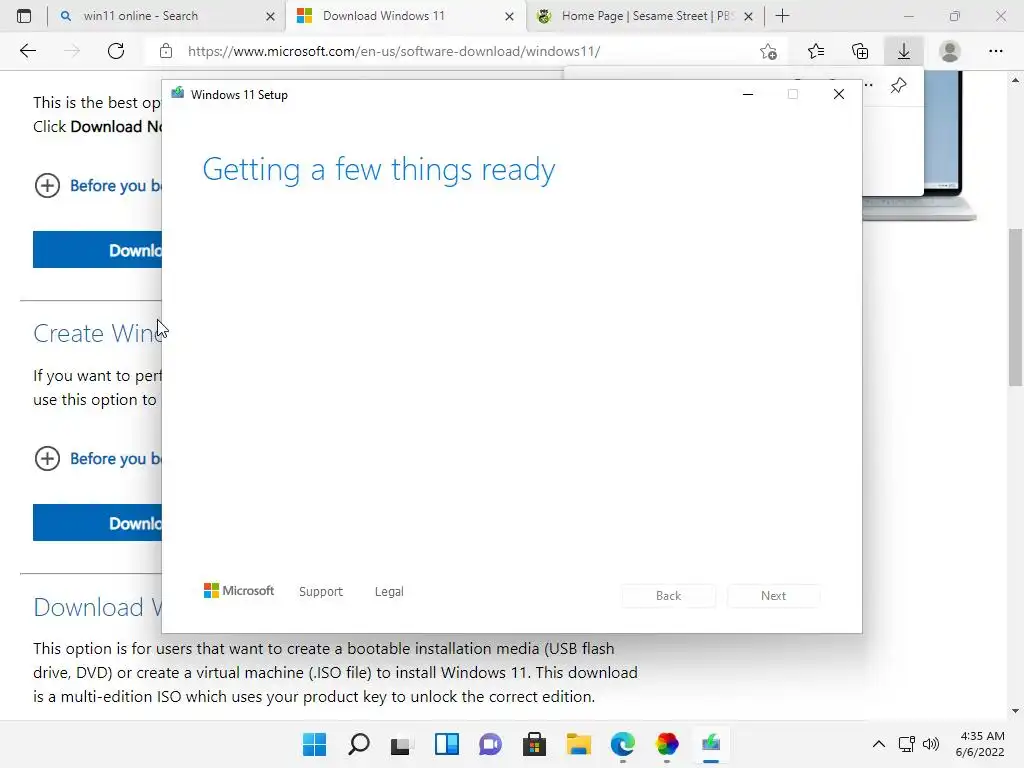
Task: Click the scrollbar down arrow
Action: [x=1015, y=711]
